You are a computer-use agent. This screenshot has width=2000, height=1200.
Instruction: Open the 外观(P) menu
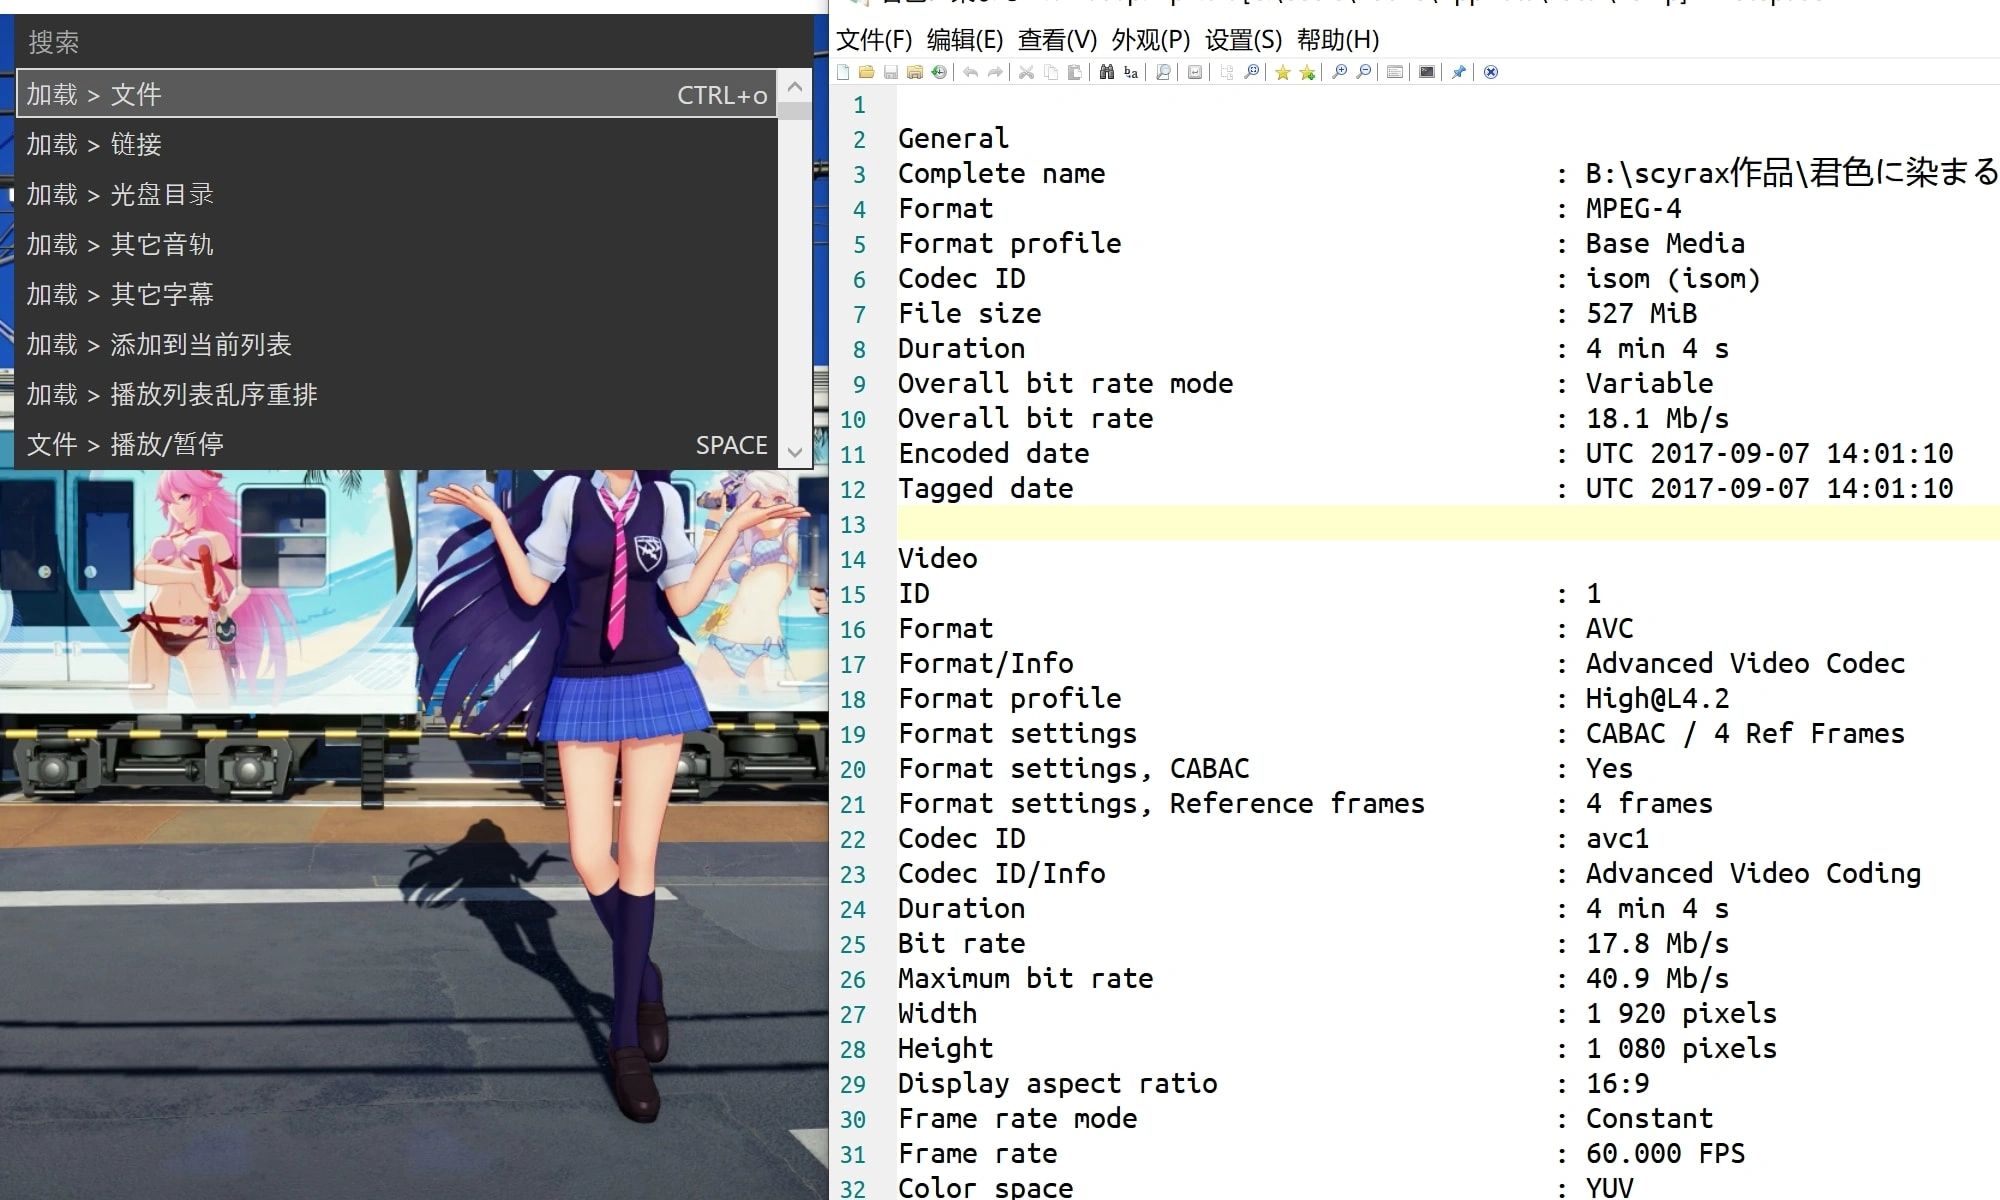pos(1150,40)
